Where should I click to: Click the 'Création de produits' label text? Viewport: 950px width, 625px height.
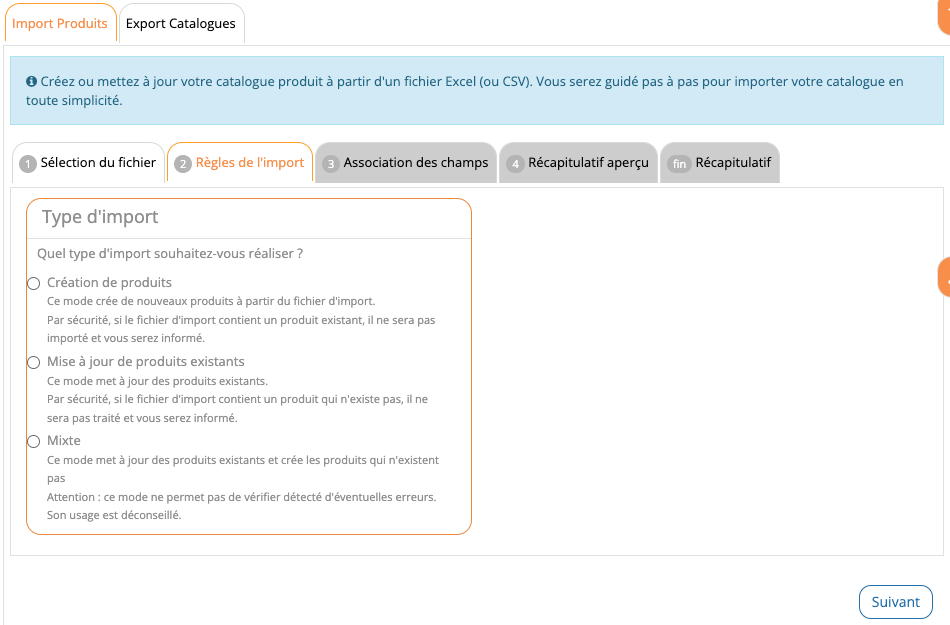click(110, 282)
